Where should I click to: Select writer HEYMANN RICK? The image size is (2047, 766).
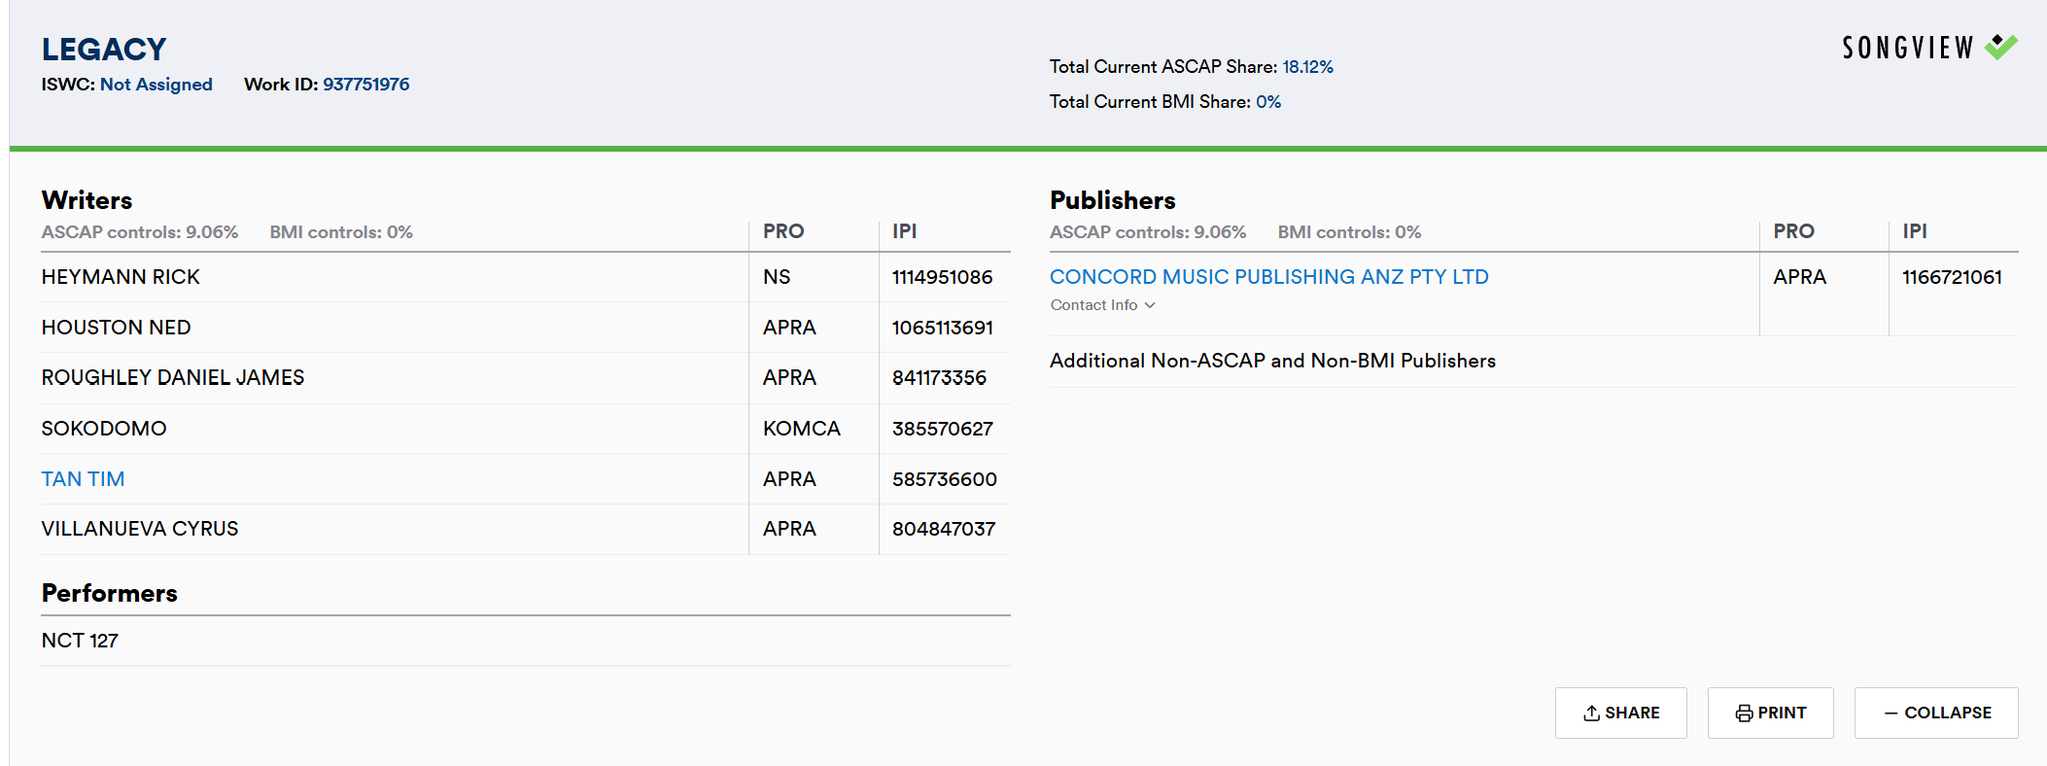(x=121, y=277)
